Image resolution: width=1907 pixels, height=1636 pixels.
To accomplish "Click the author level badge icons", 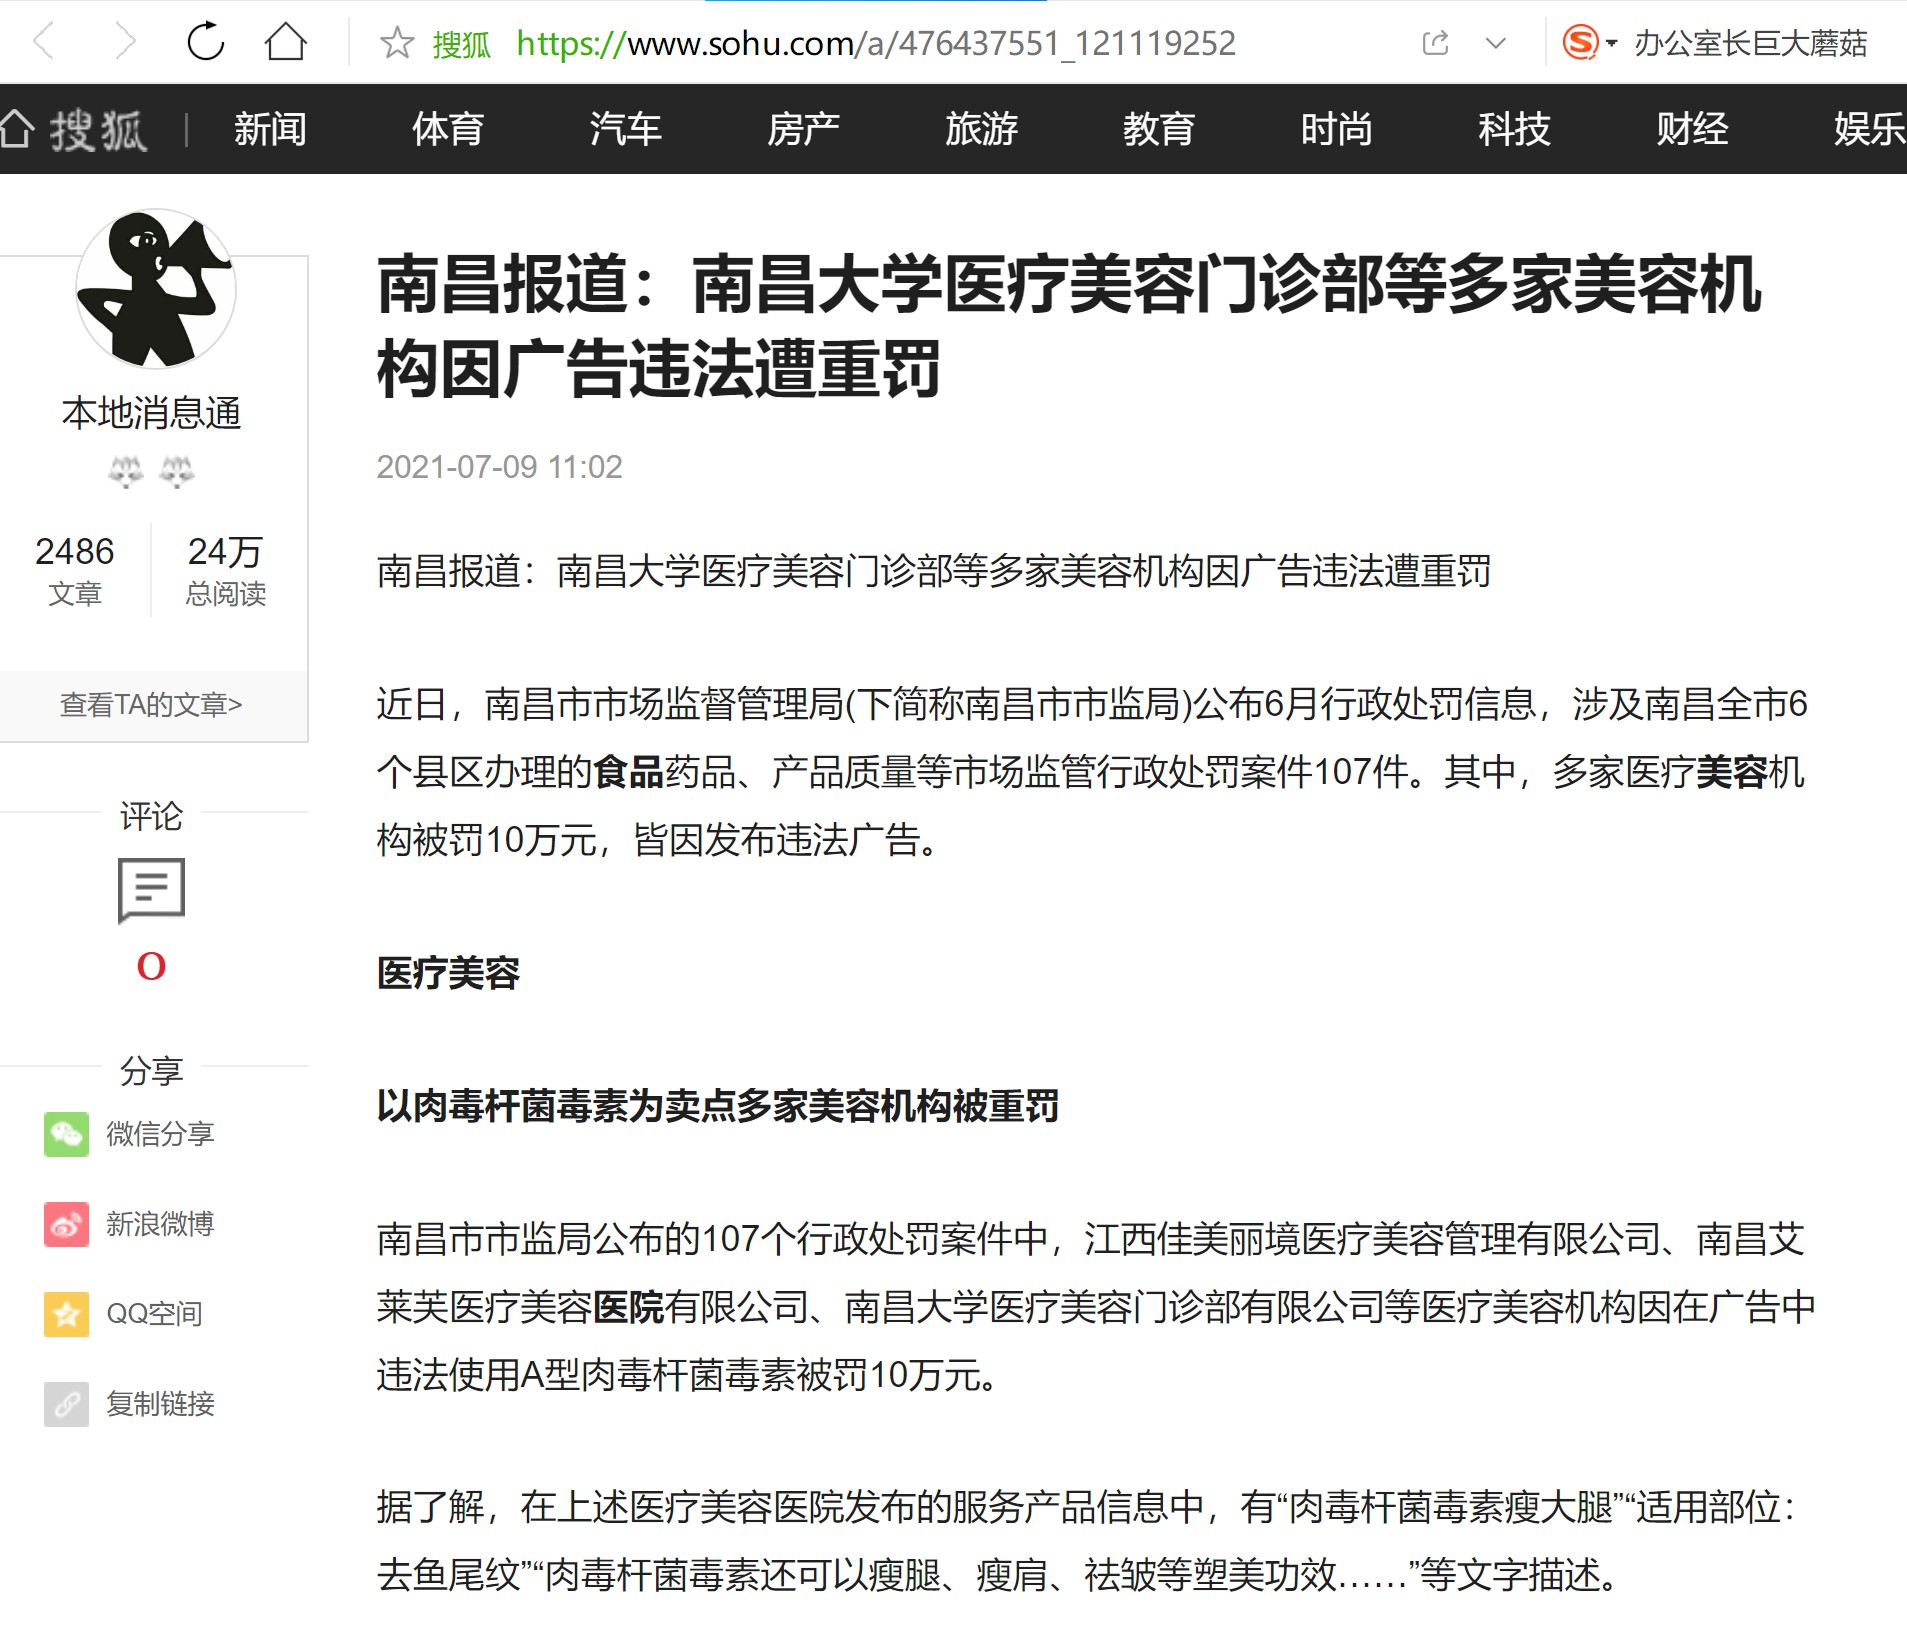I will (x=151, y=471).
